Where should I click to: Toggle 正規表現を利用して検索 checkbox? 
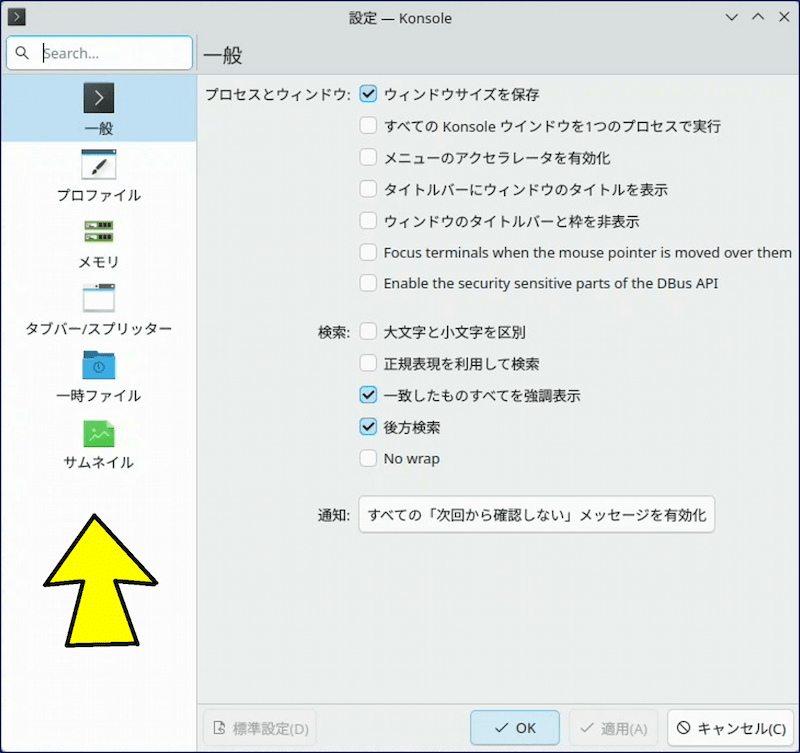[x=368, y=364]
